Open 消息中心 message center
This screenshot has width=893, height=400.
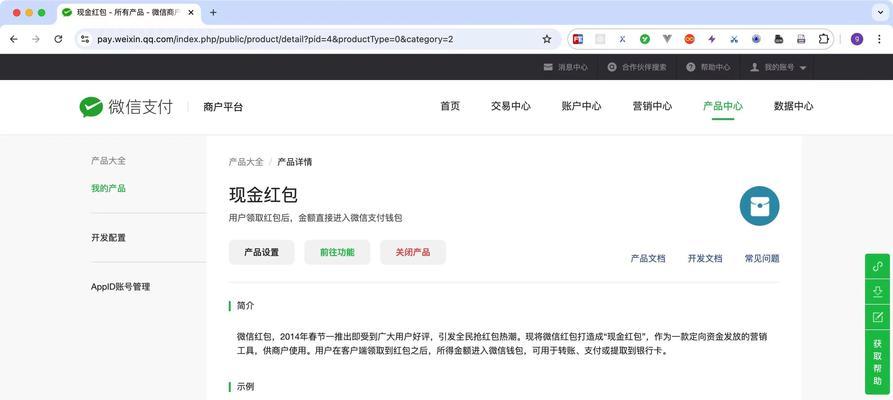566,67
